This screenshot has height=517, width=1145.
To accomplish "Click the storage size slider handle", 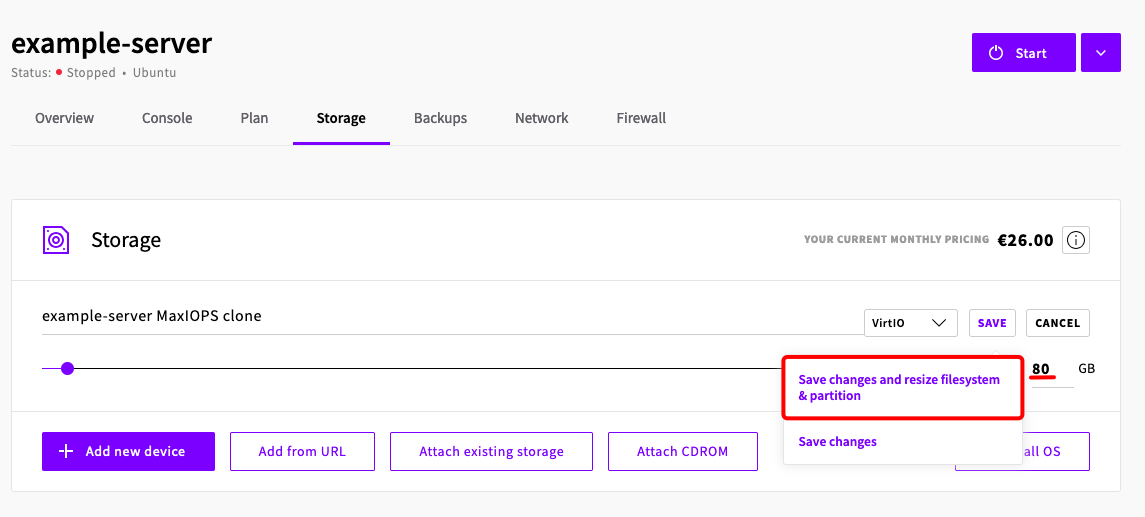I will (67, 369).
